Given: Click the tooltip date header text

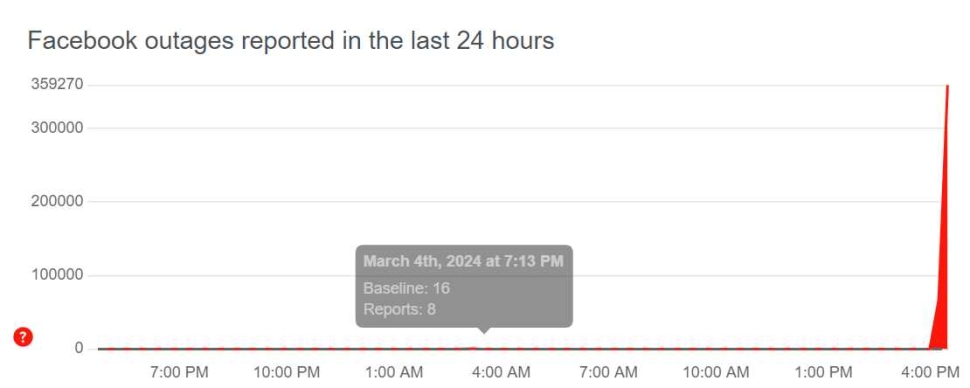Looking at the screenshot, I should [463, 261].
